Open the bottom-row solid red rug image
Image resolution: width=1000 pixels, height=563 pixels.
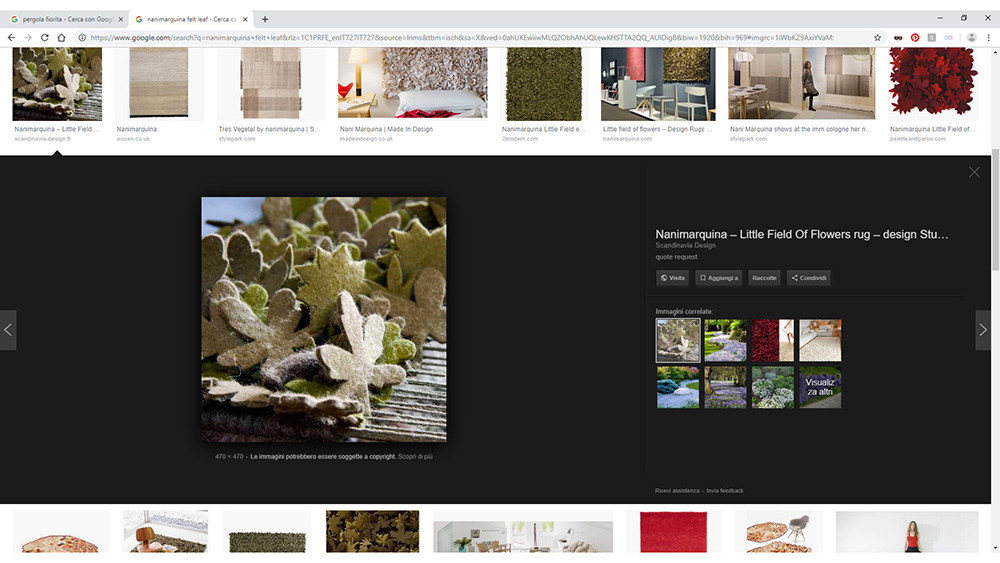point(673,532)
